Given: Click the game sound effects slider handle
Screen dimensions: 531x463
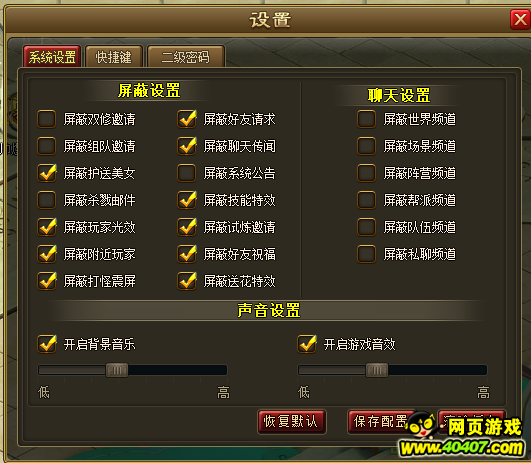Looking at the screenshot, I should 377,370.
